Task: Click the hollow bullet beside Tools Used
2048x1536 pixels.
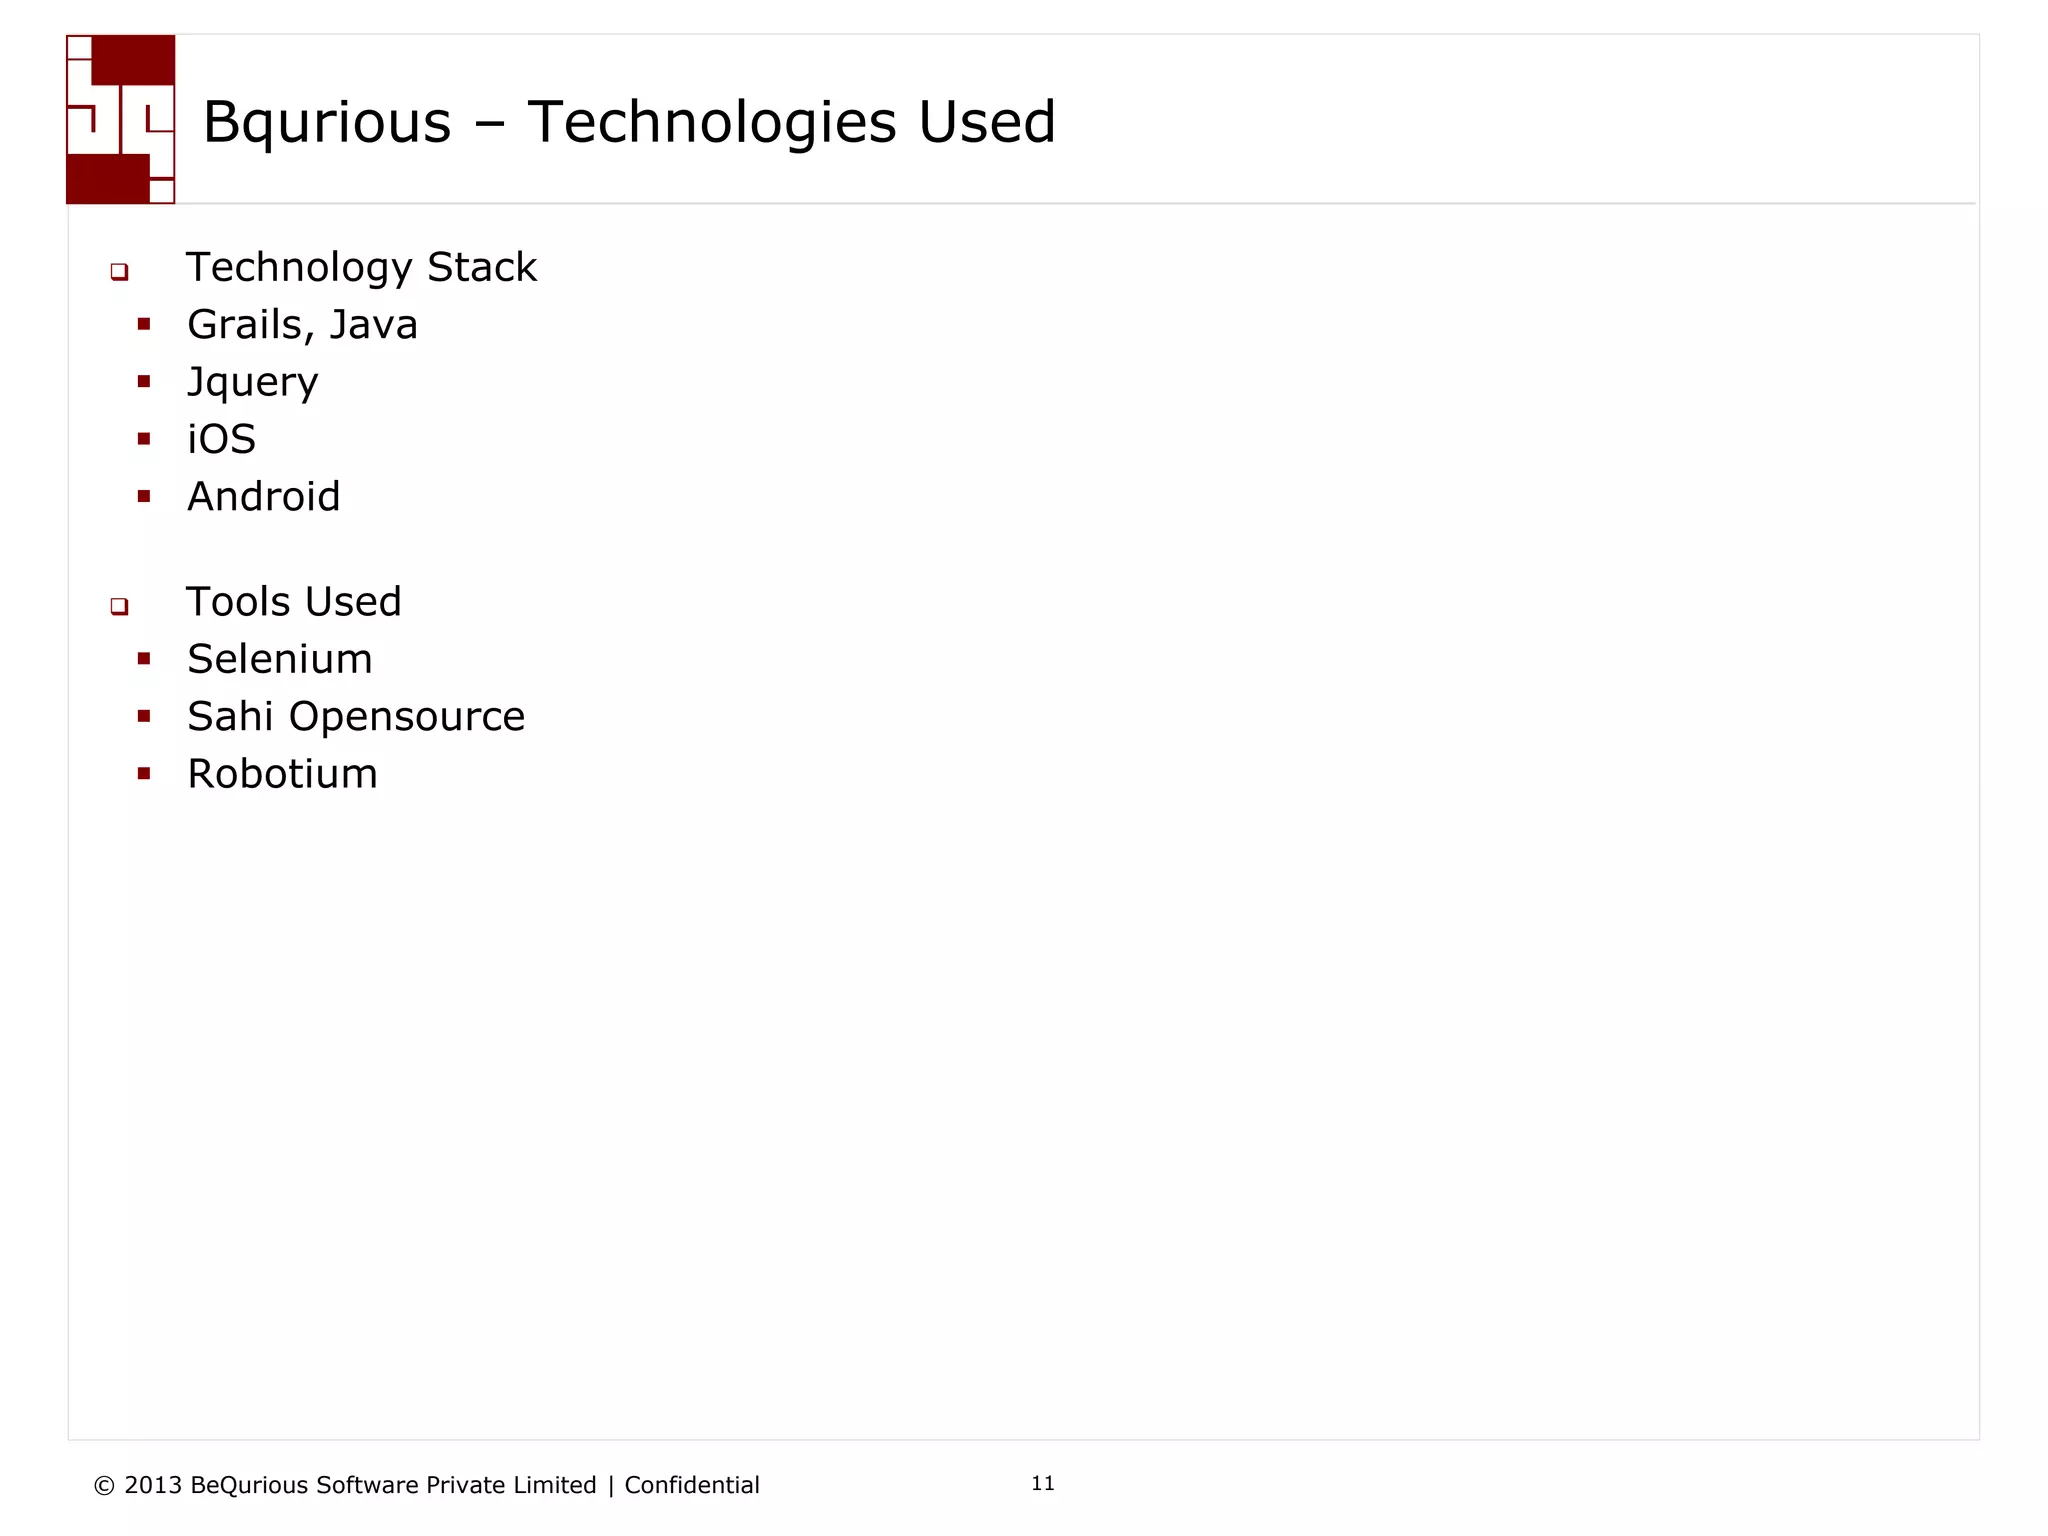Action: (120, 606)
